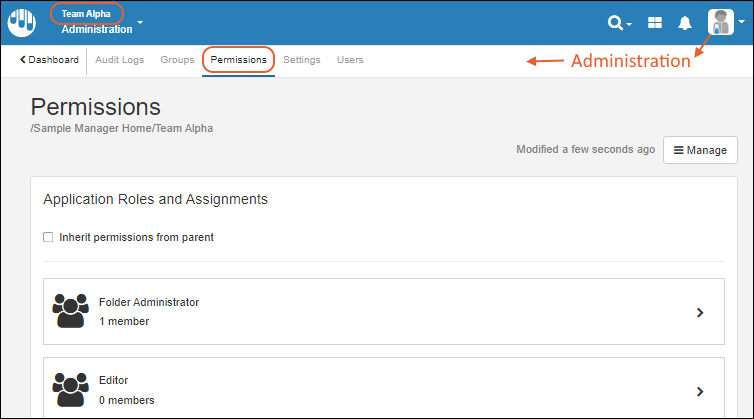Switch to the Groups tab

(177, 60)
